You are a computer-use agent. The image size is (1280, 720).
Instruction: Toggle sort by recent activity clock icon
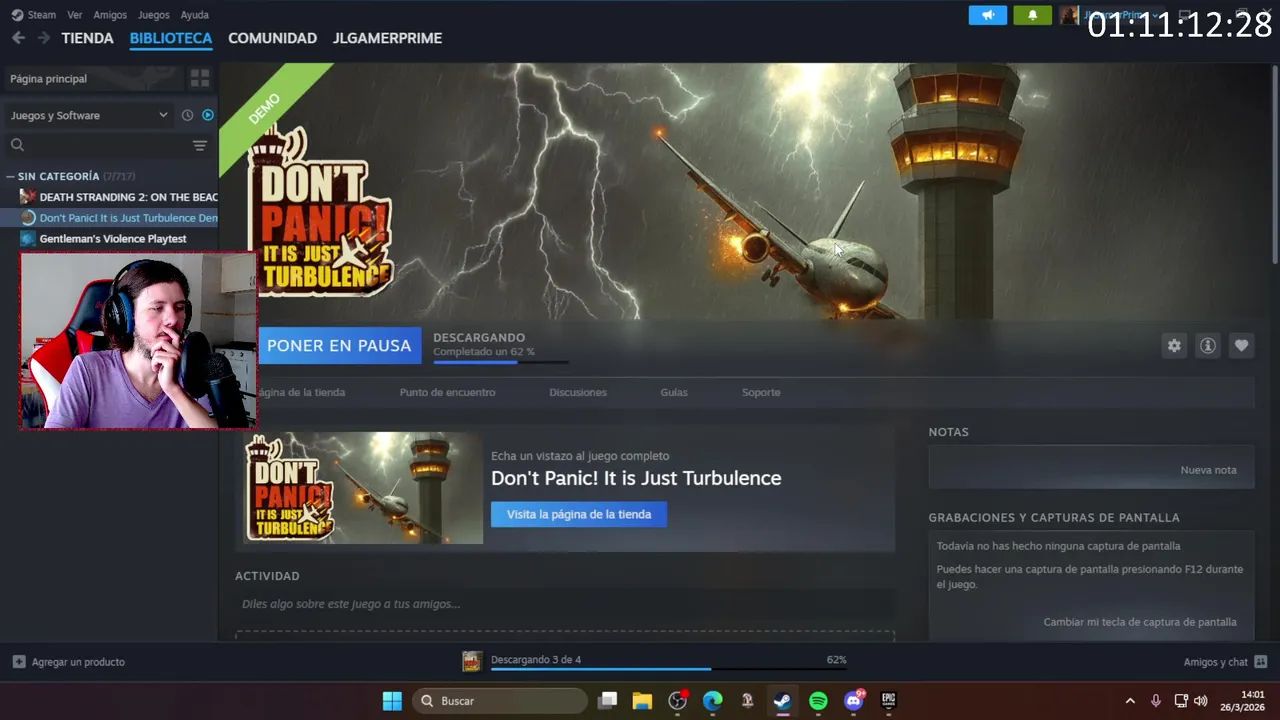click(187, 115)
